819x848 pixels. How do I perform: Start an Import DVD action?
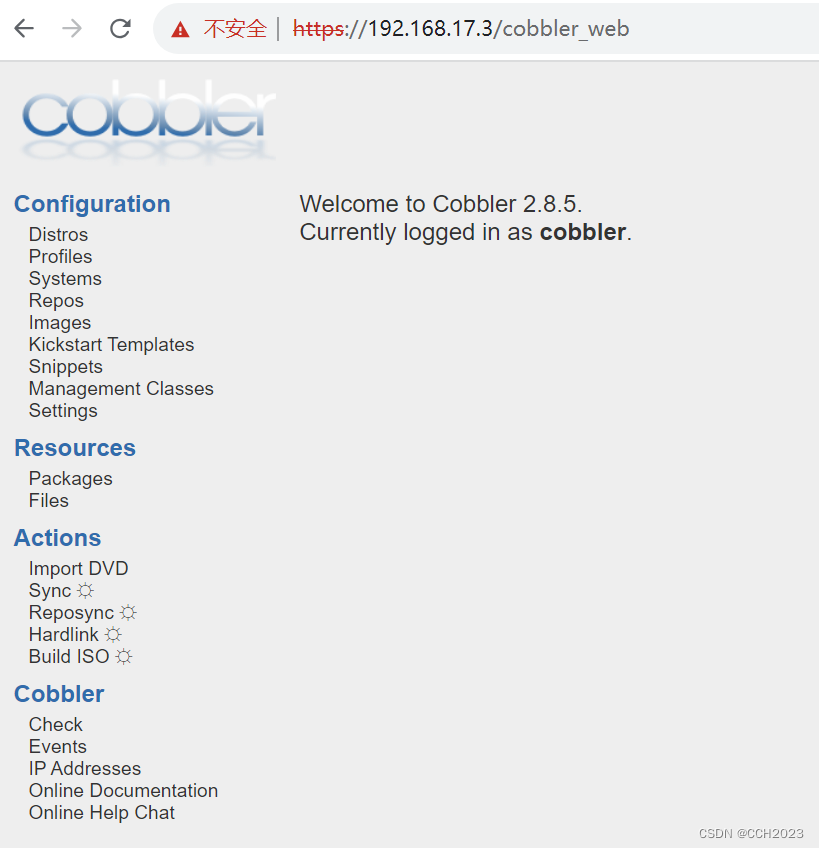pyautogui.click(x=78, y=568)
